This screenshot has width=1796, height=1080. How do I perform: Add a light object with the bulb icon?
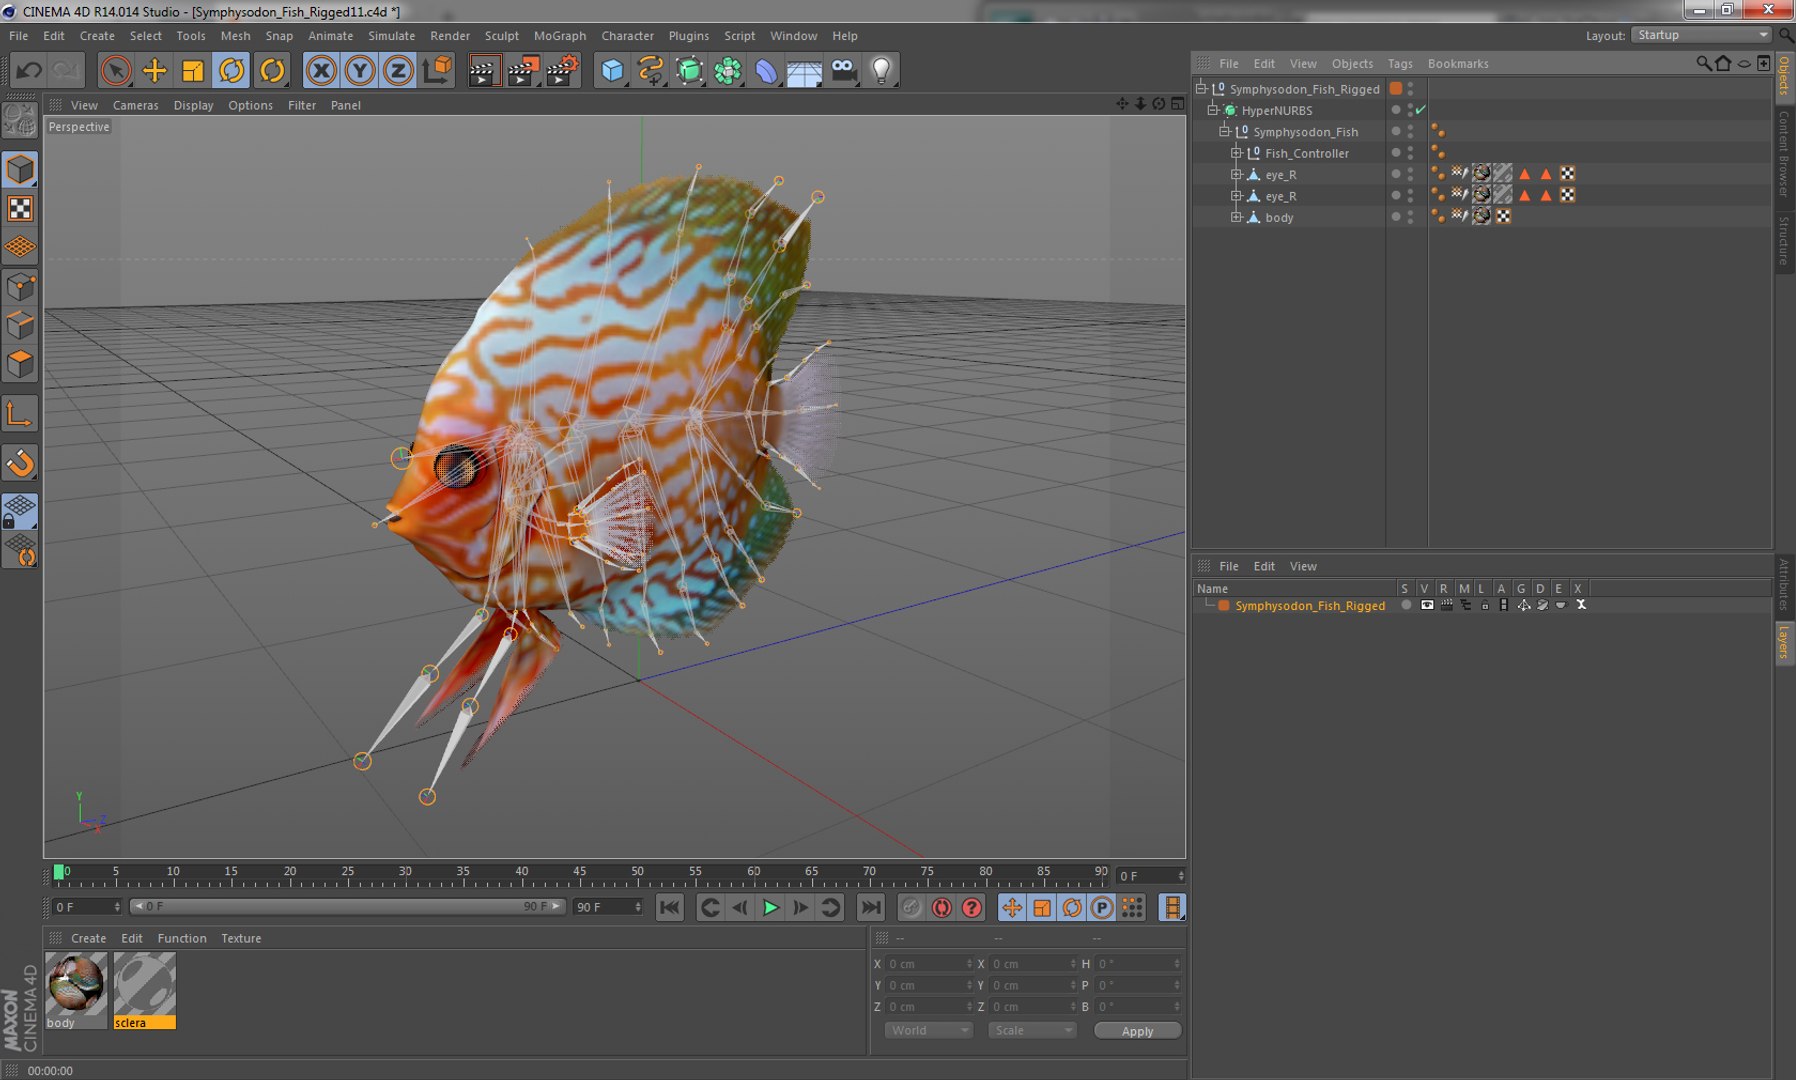[x=881, y=70]
